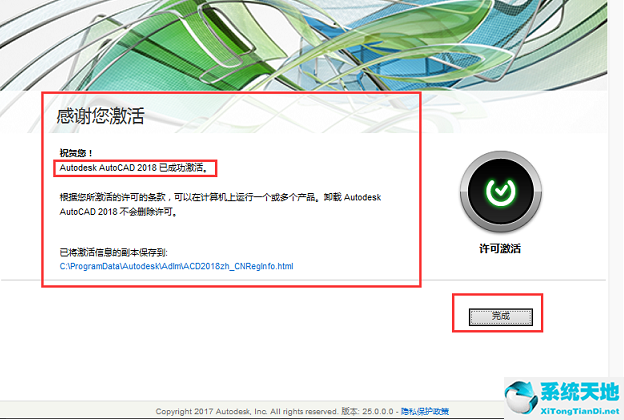
Task: Select the 许可激活 label text
Action: coord(500,249)
